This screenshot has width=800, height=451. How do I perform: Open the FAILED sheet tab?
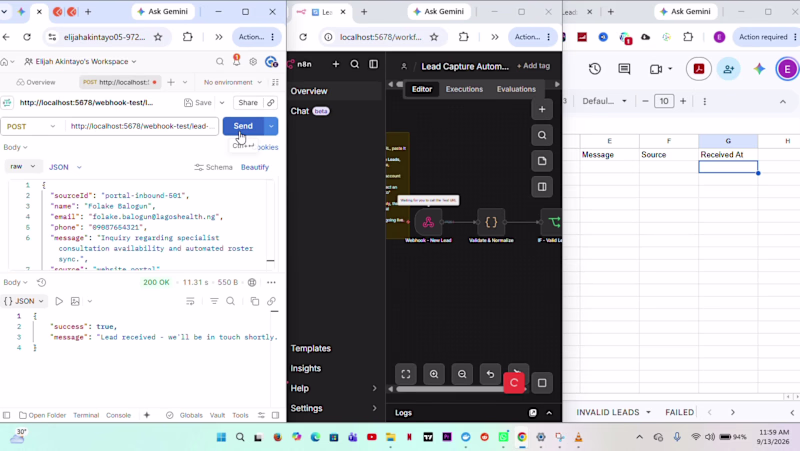click(x=680, y=412)
